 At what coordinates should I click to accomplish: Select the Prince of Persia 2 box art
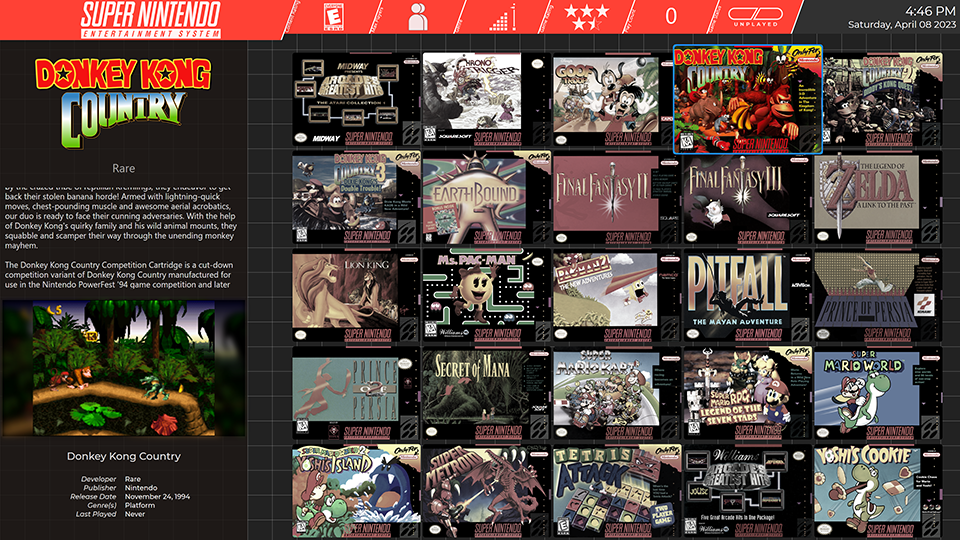[x=356, y=393]
